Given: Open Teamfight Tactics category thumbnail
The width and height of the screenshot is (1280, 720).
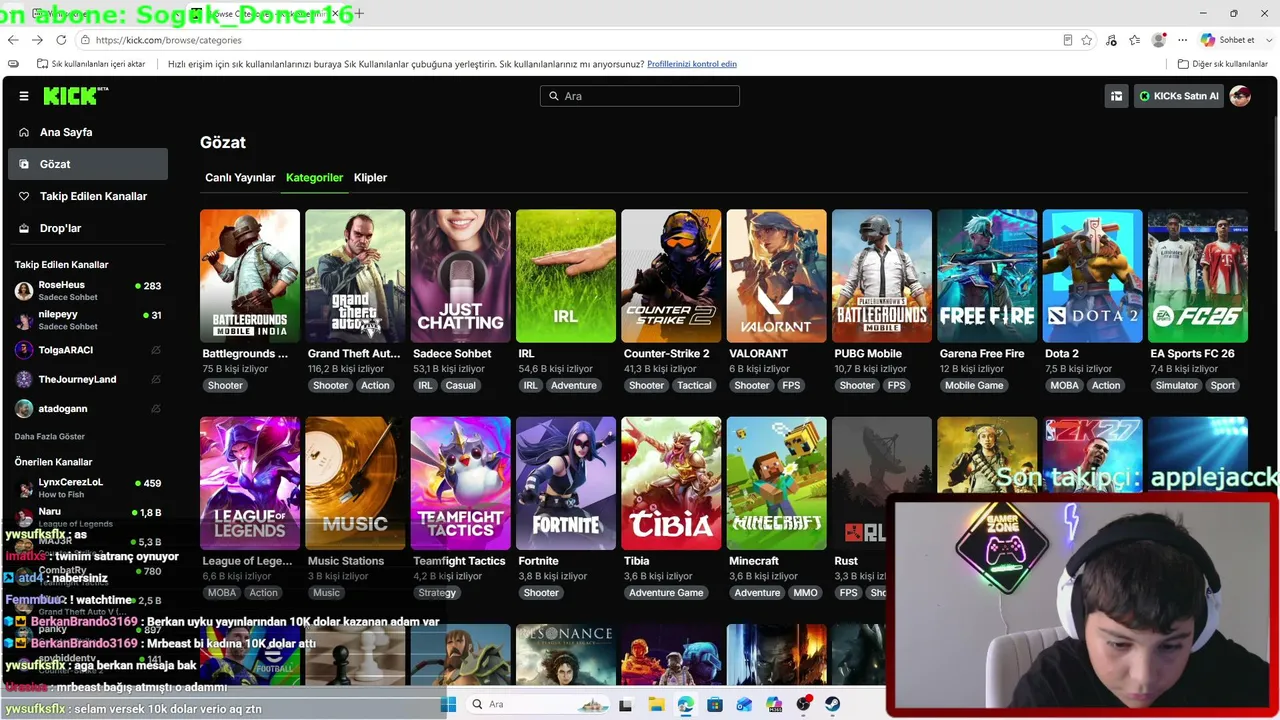Looking at the screenshot, I should click(x=461, y=483).
